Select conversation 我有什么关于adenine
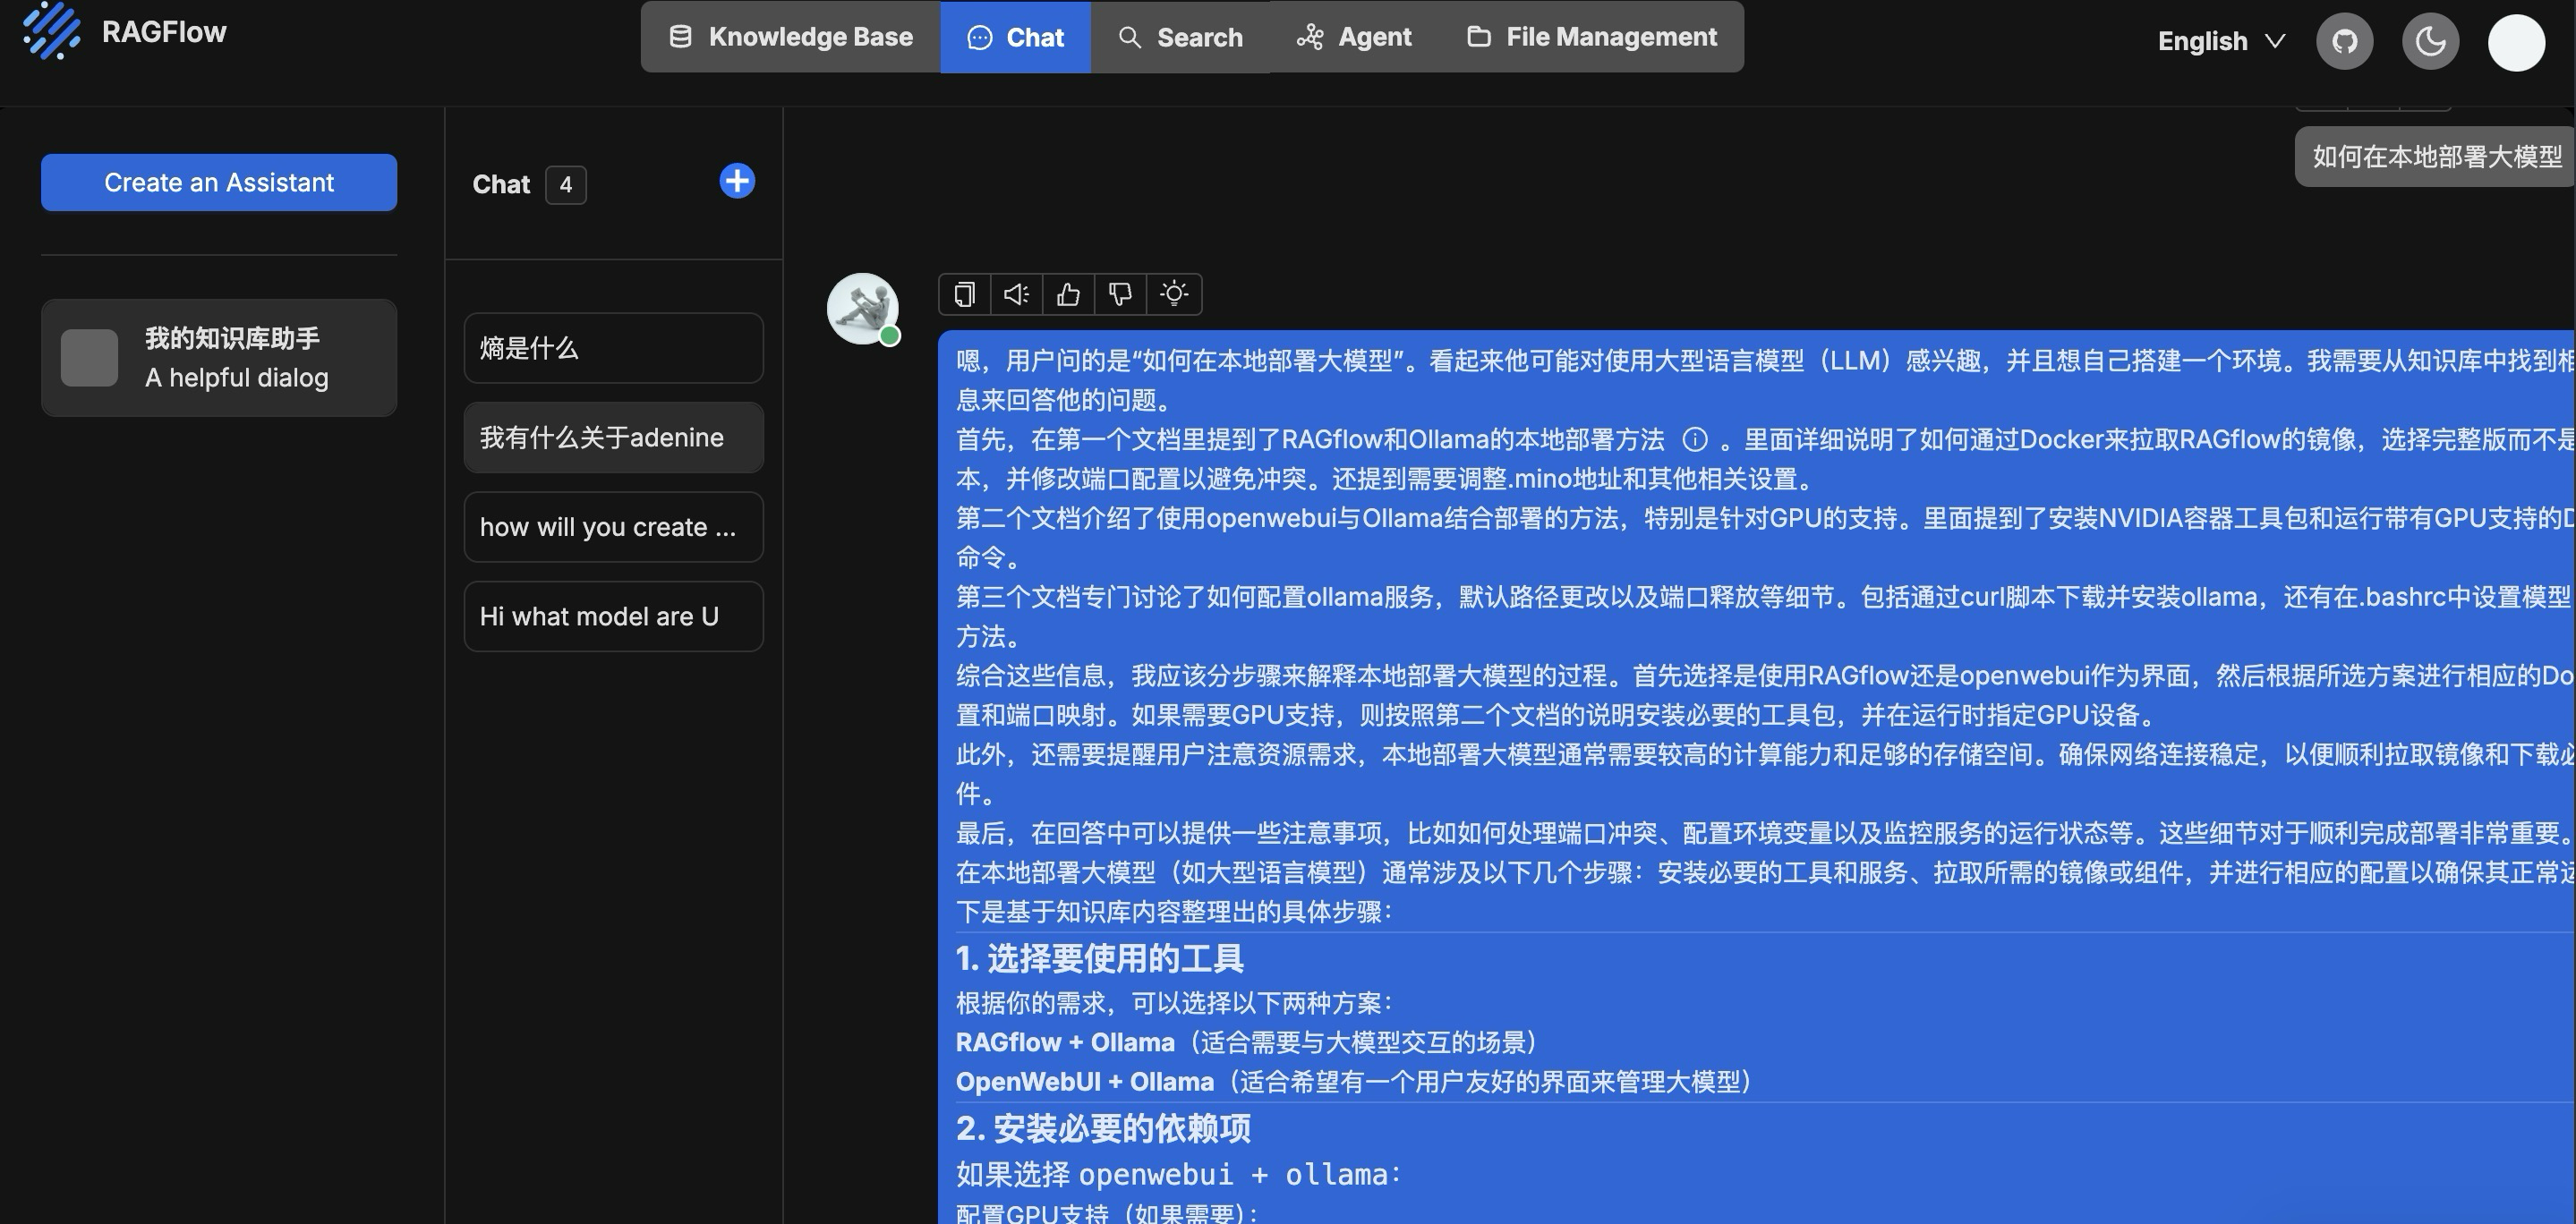The width and height of the screenshot is (2576, 1224). [613, 437]
